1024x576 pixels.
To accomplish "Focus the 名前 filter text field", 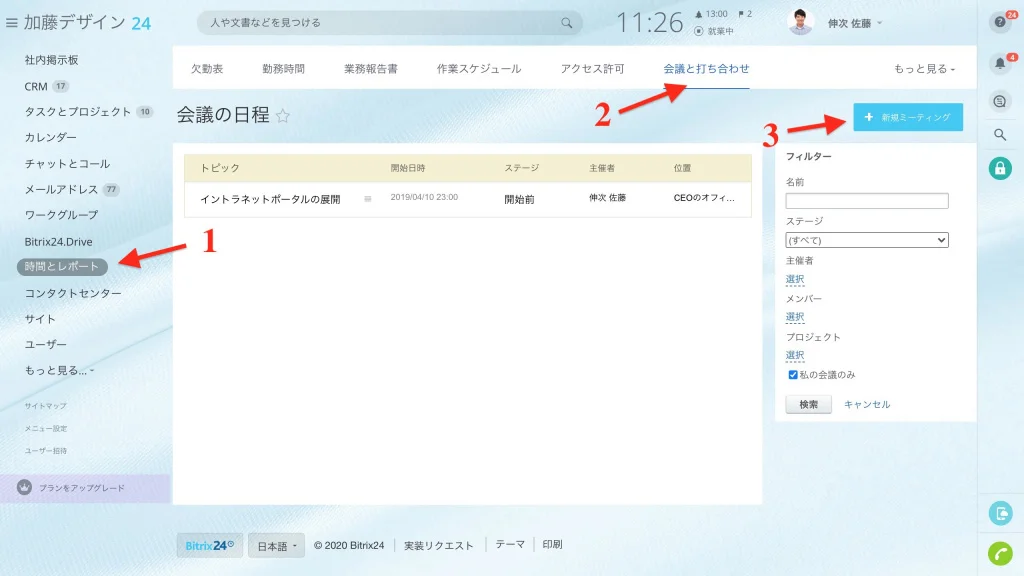I will (x=867, y=200).
